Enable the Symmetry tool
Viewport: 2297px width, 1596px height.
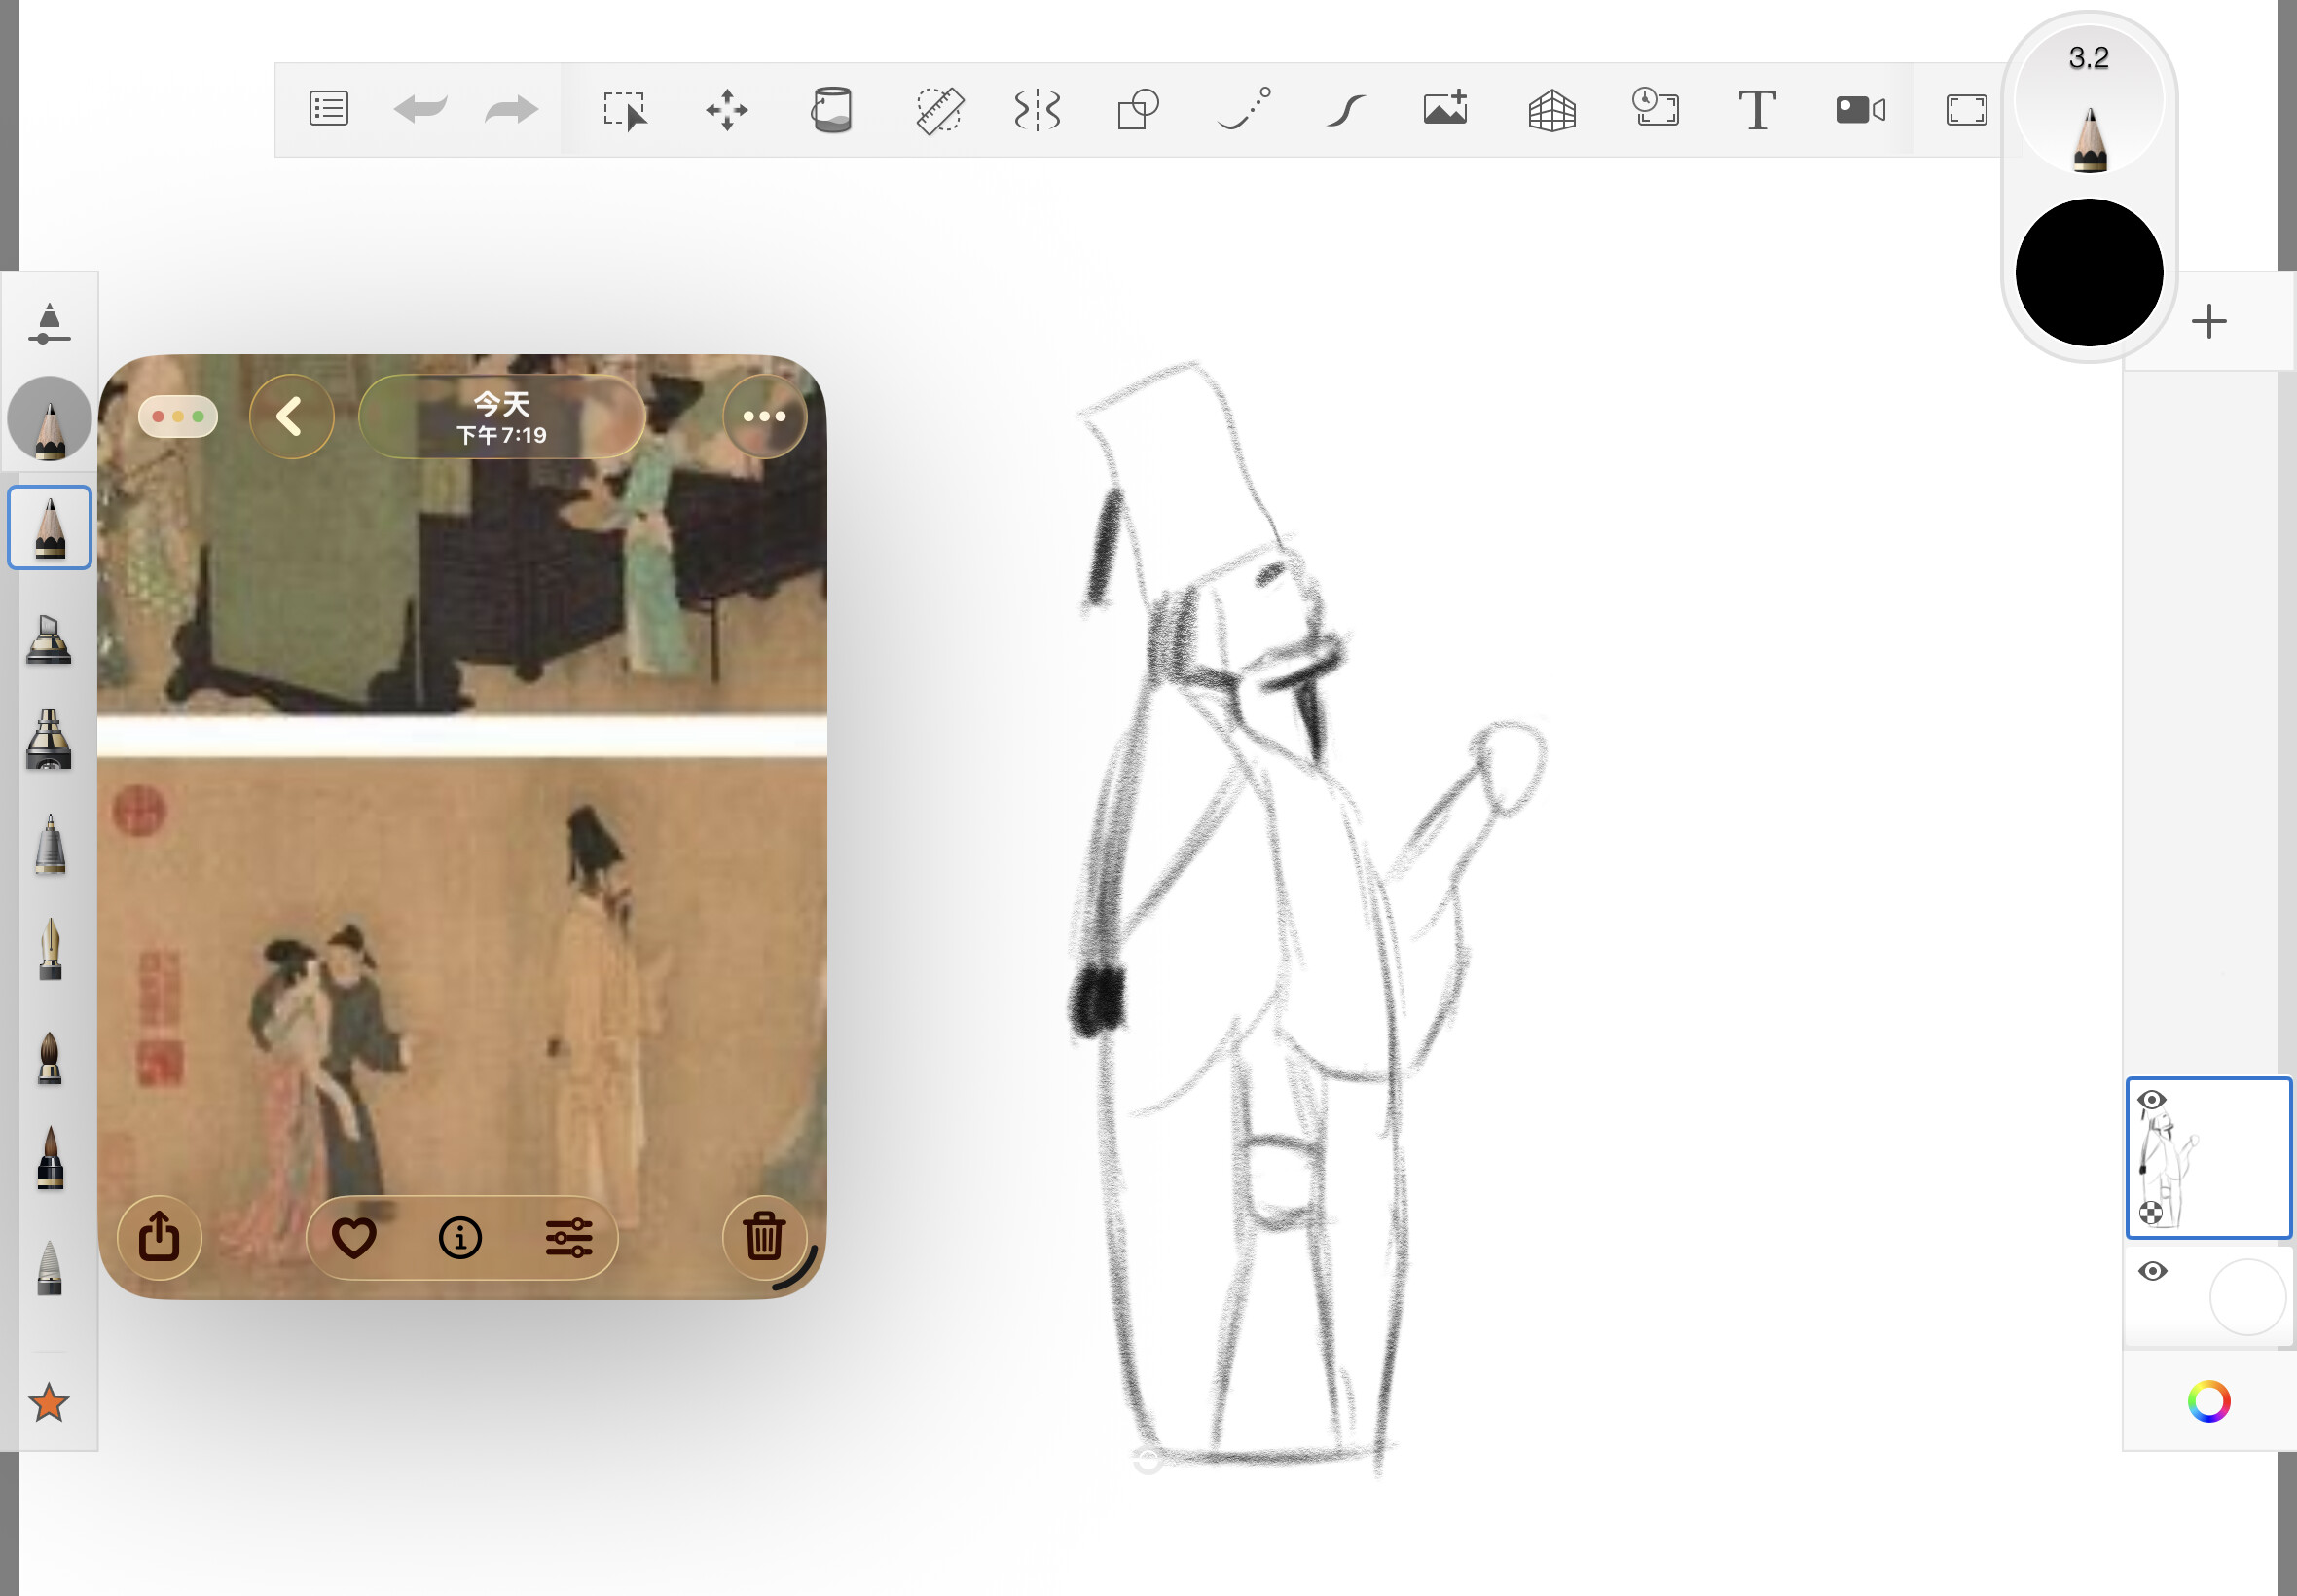point(1036,109)
